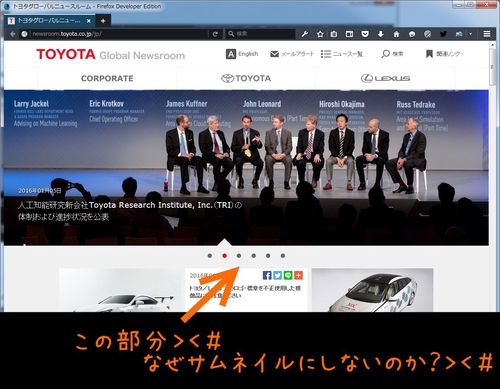Save page to Pocket icon
The height and width of the screenshot is (389, 500).
click(x=365, y=34)
